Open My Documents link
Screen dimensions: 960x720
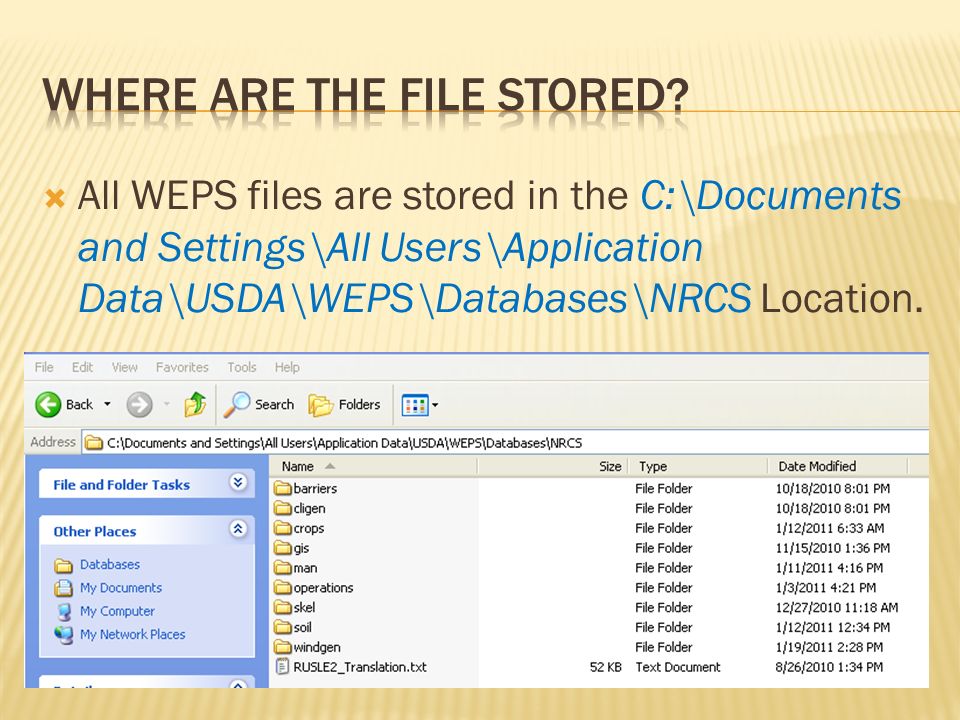point(121,588)
